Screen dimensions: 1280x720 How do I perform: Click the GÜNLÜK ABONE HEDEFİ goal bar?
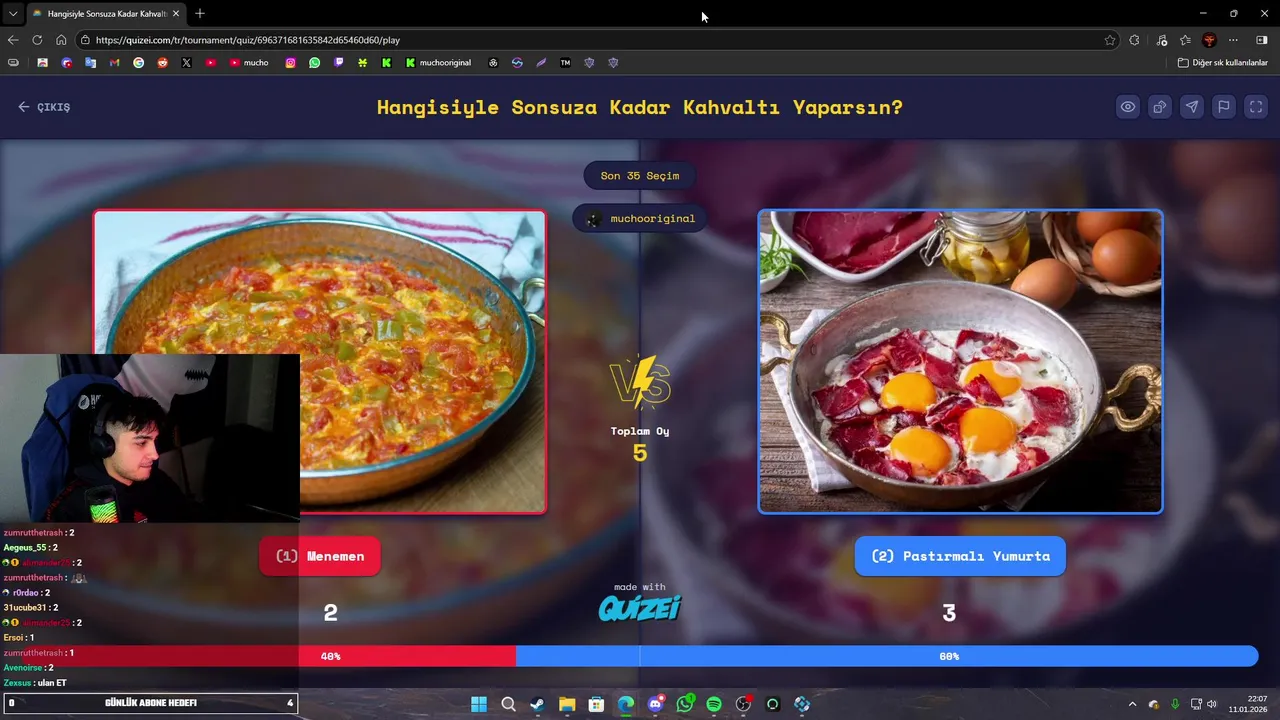pyautogui.click(x=150, y=702)
